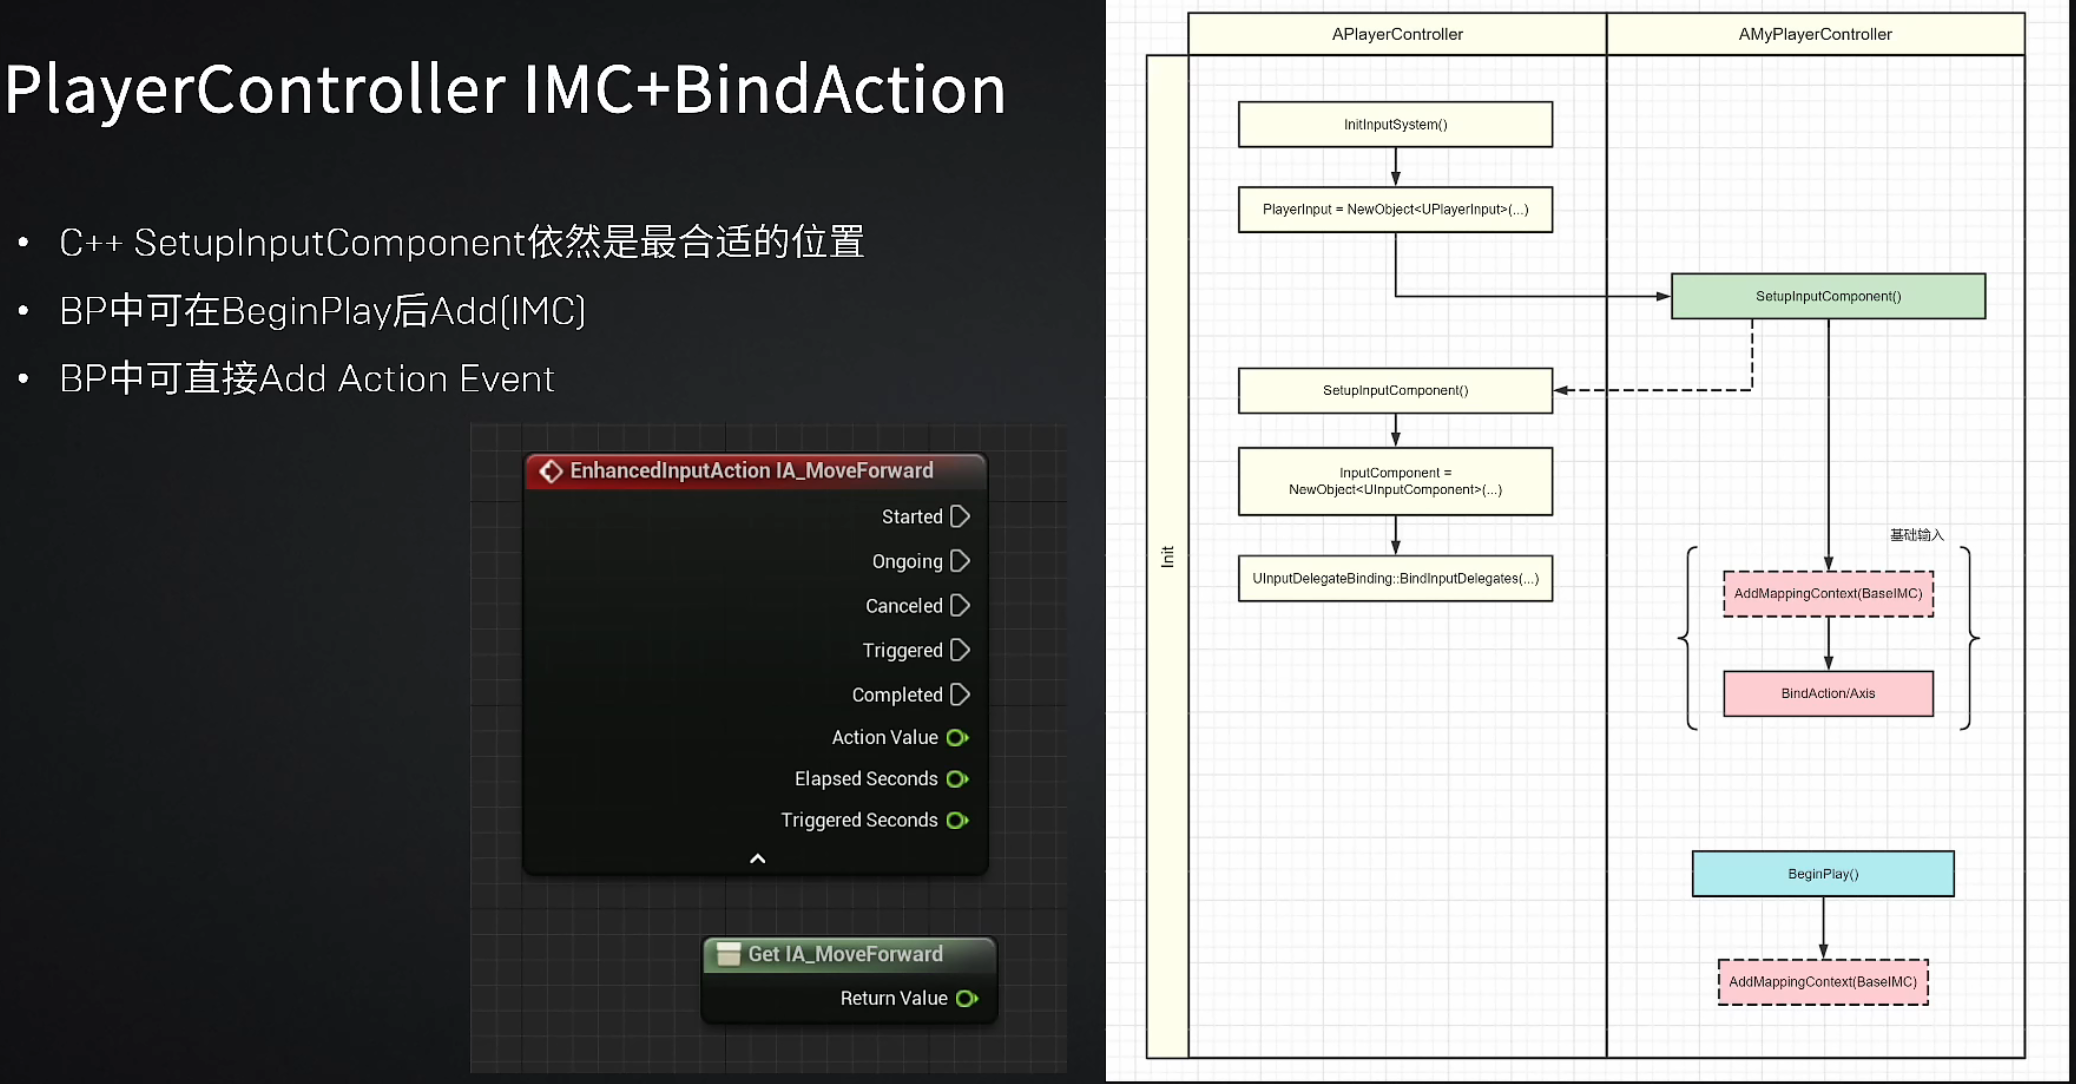Click the AMyPlayerController column header
The image size is (2076, 1084).
click(x=1815, y=34)
